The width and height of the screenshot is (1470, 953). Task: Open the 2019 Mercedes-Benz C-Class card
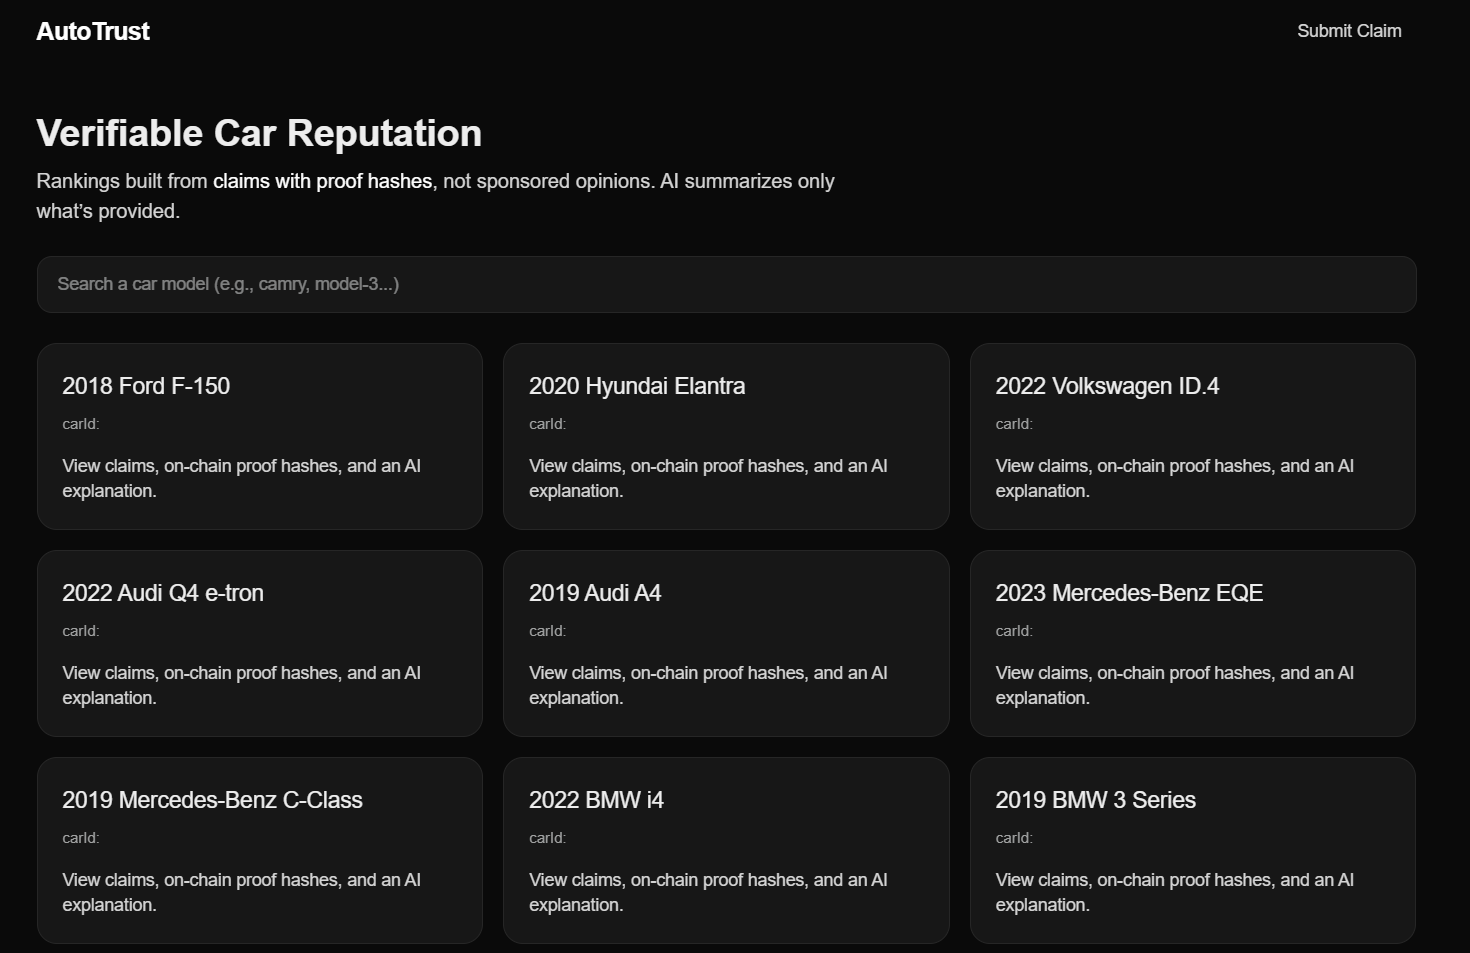click(x=260, y=851)
